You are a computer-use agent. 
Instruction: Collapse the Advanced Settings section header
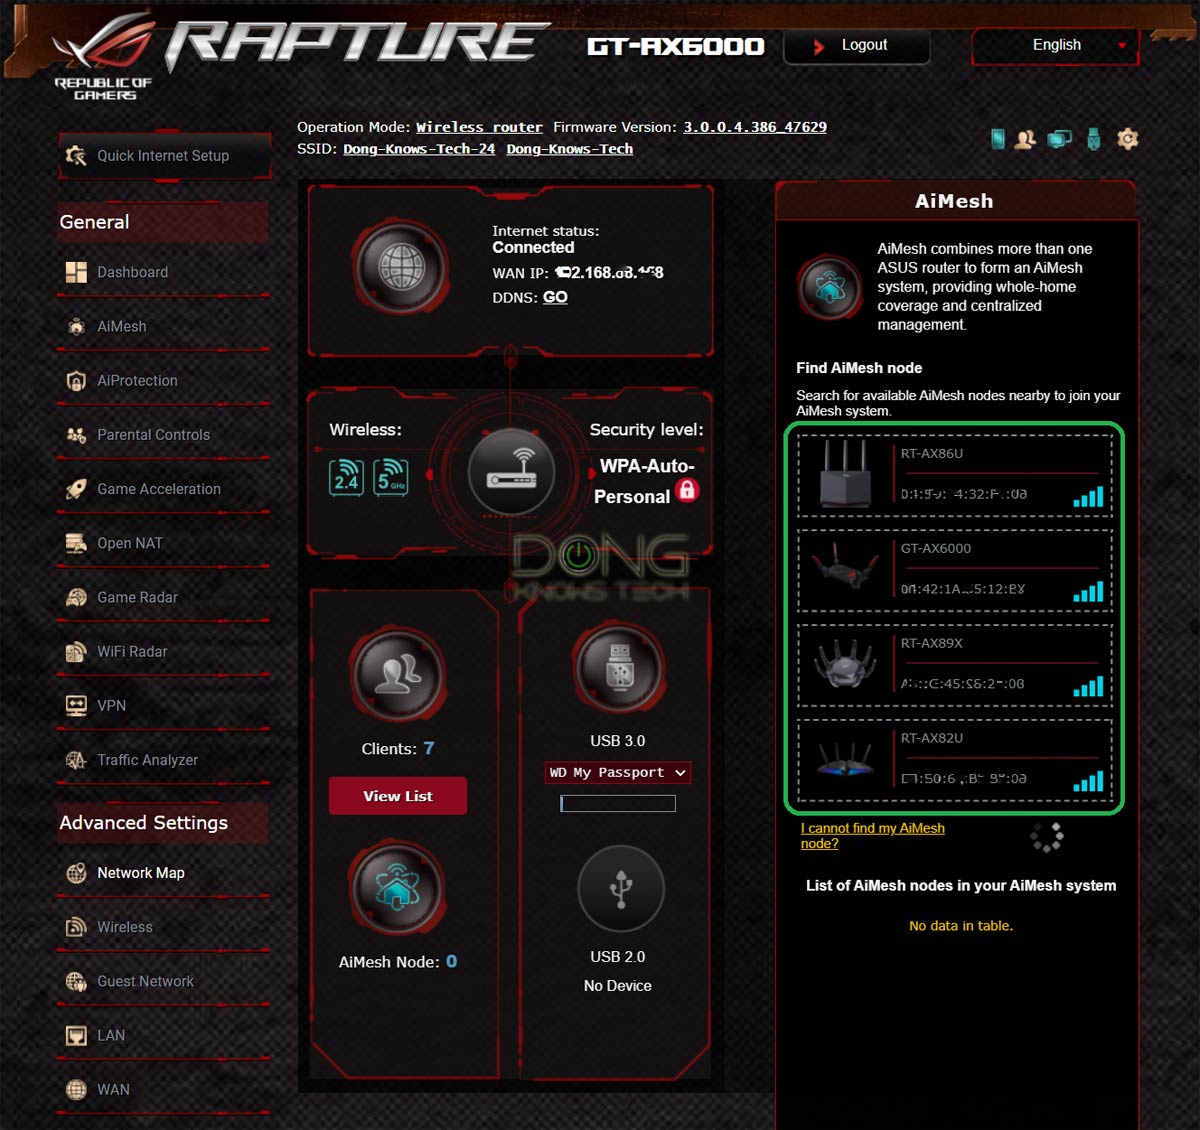coord(142,822)
